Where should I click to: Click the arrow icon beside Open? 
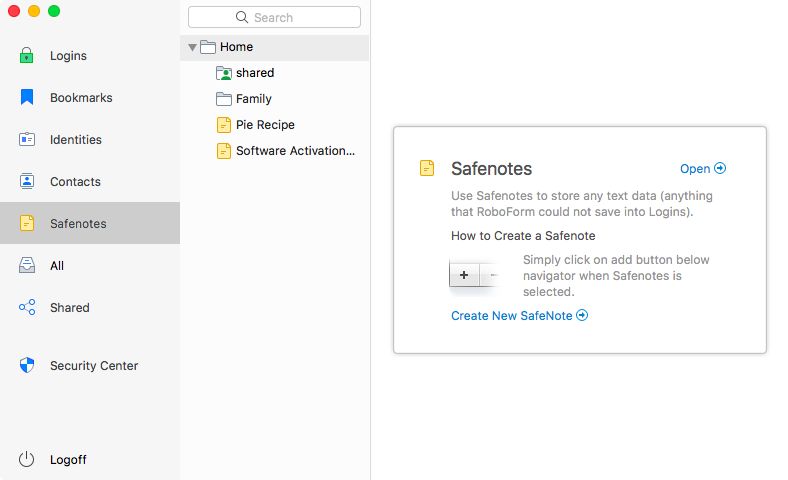coord(720,168)
